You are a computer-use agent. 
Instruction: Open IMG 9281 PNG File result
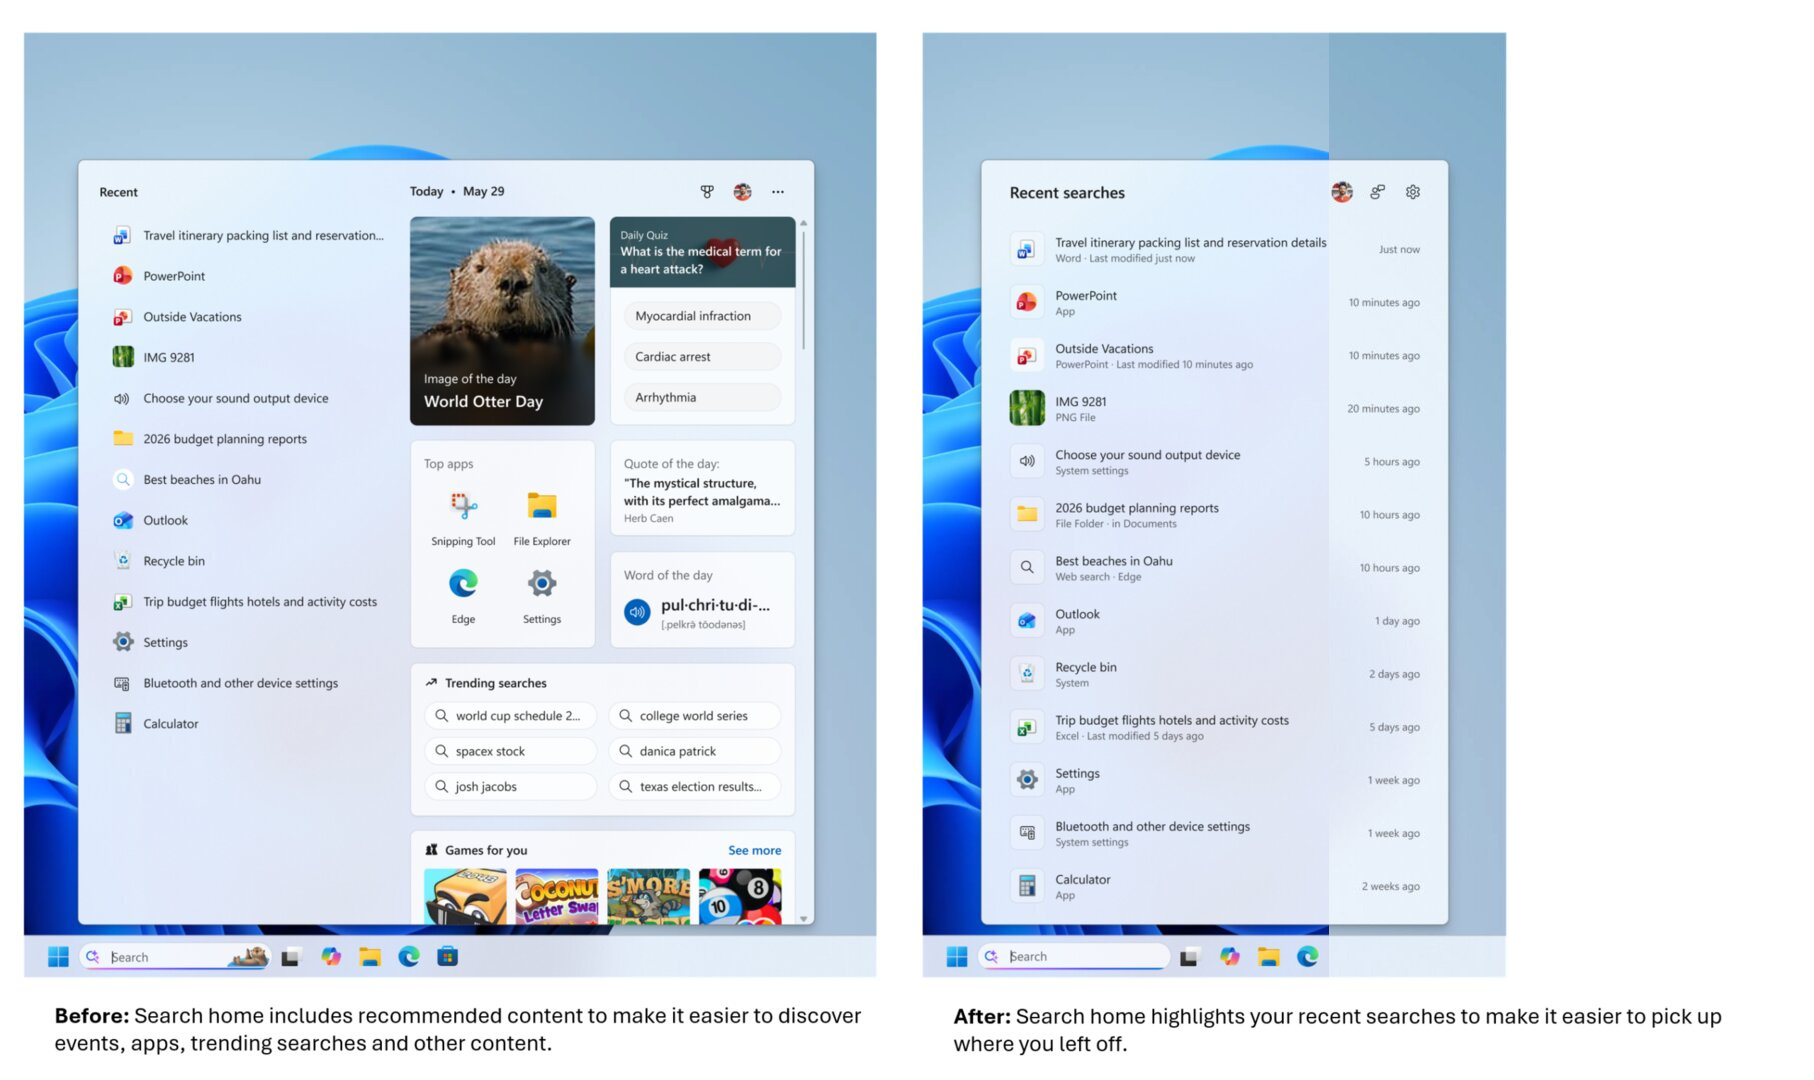pos(1215,409)
